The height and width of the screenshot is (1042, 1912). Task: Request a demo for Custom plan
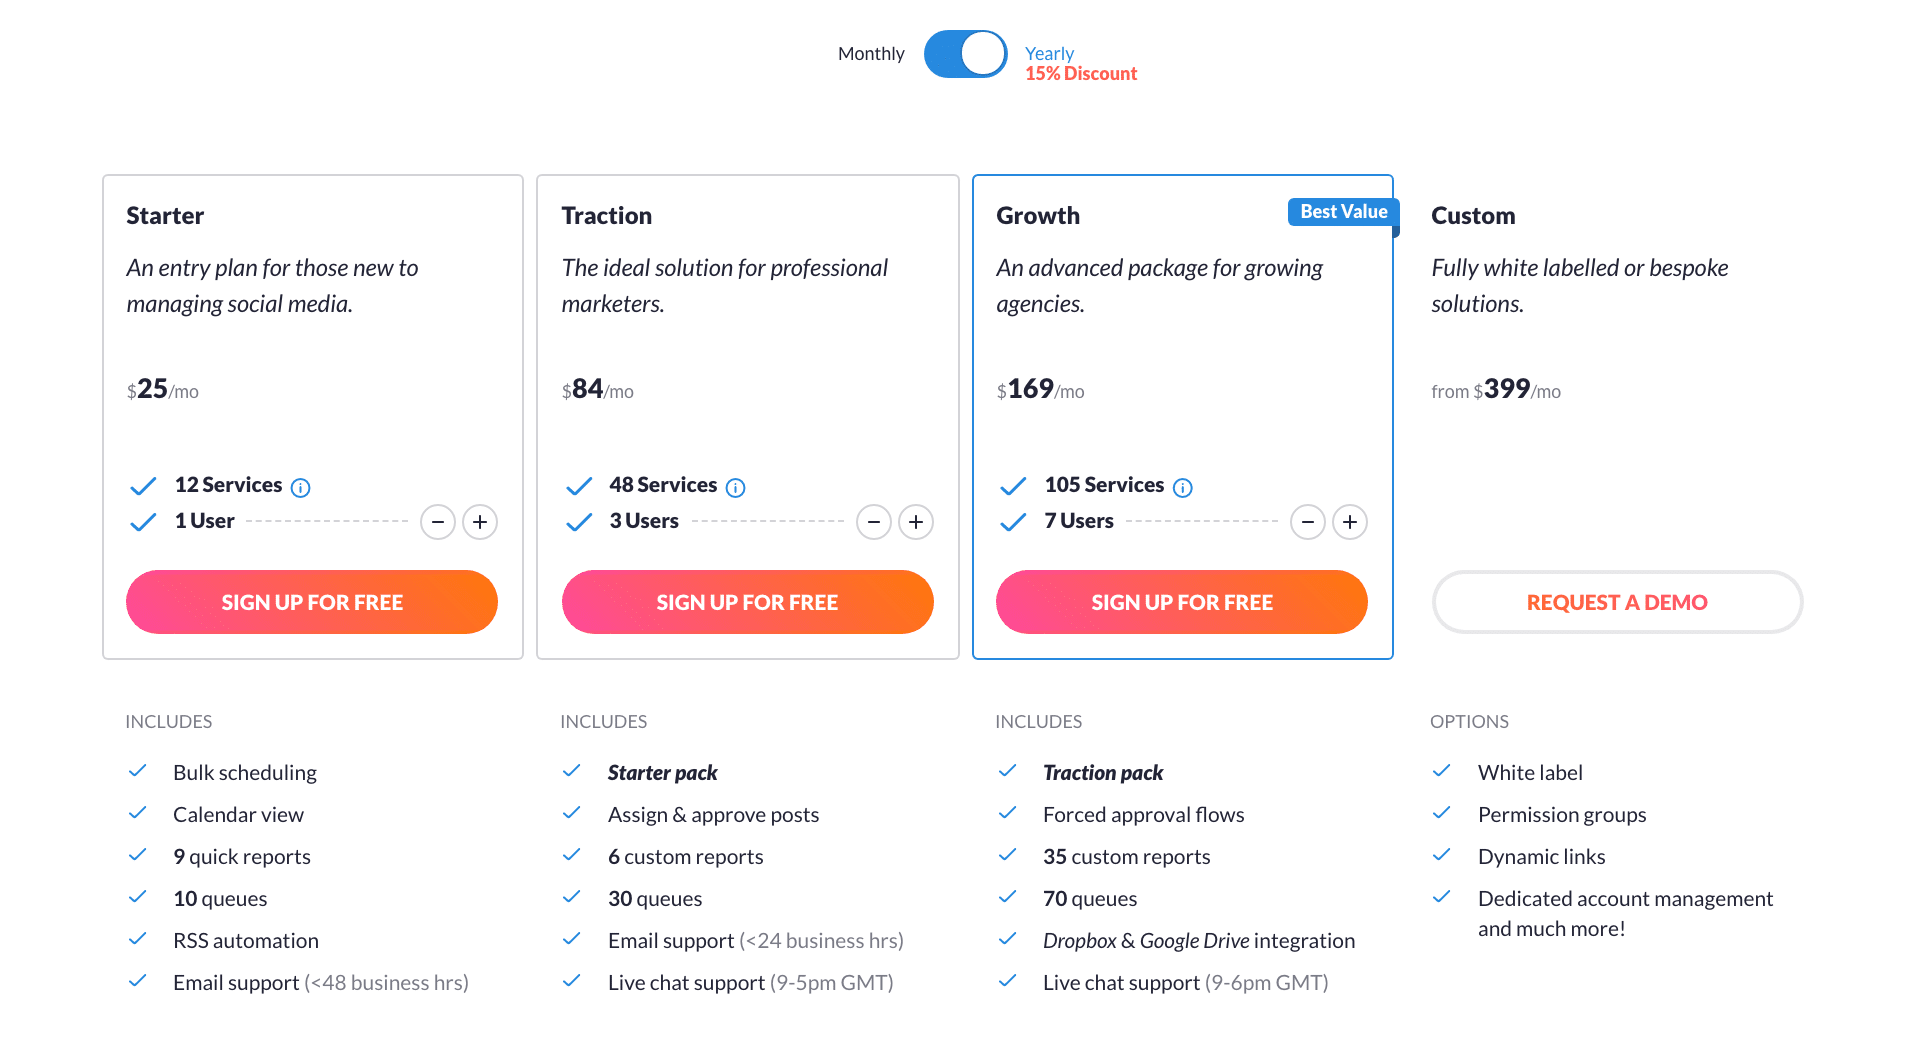click(1617, 602)
